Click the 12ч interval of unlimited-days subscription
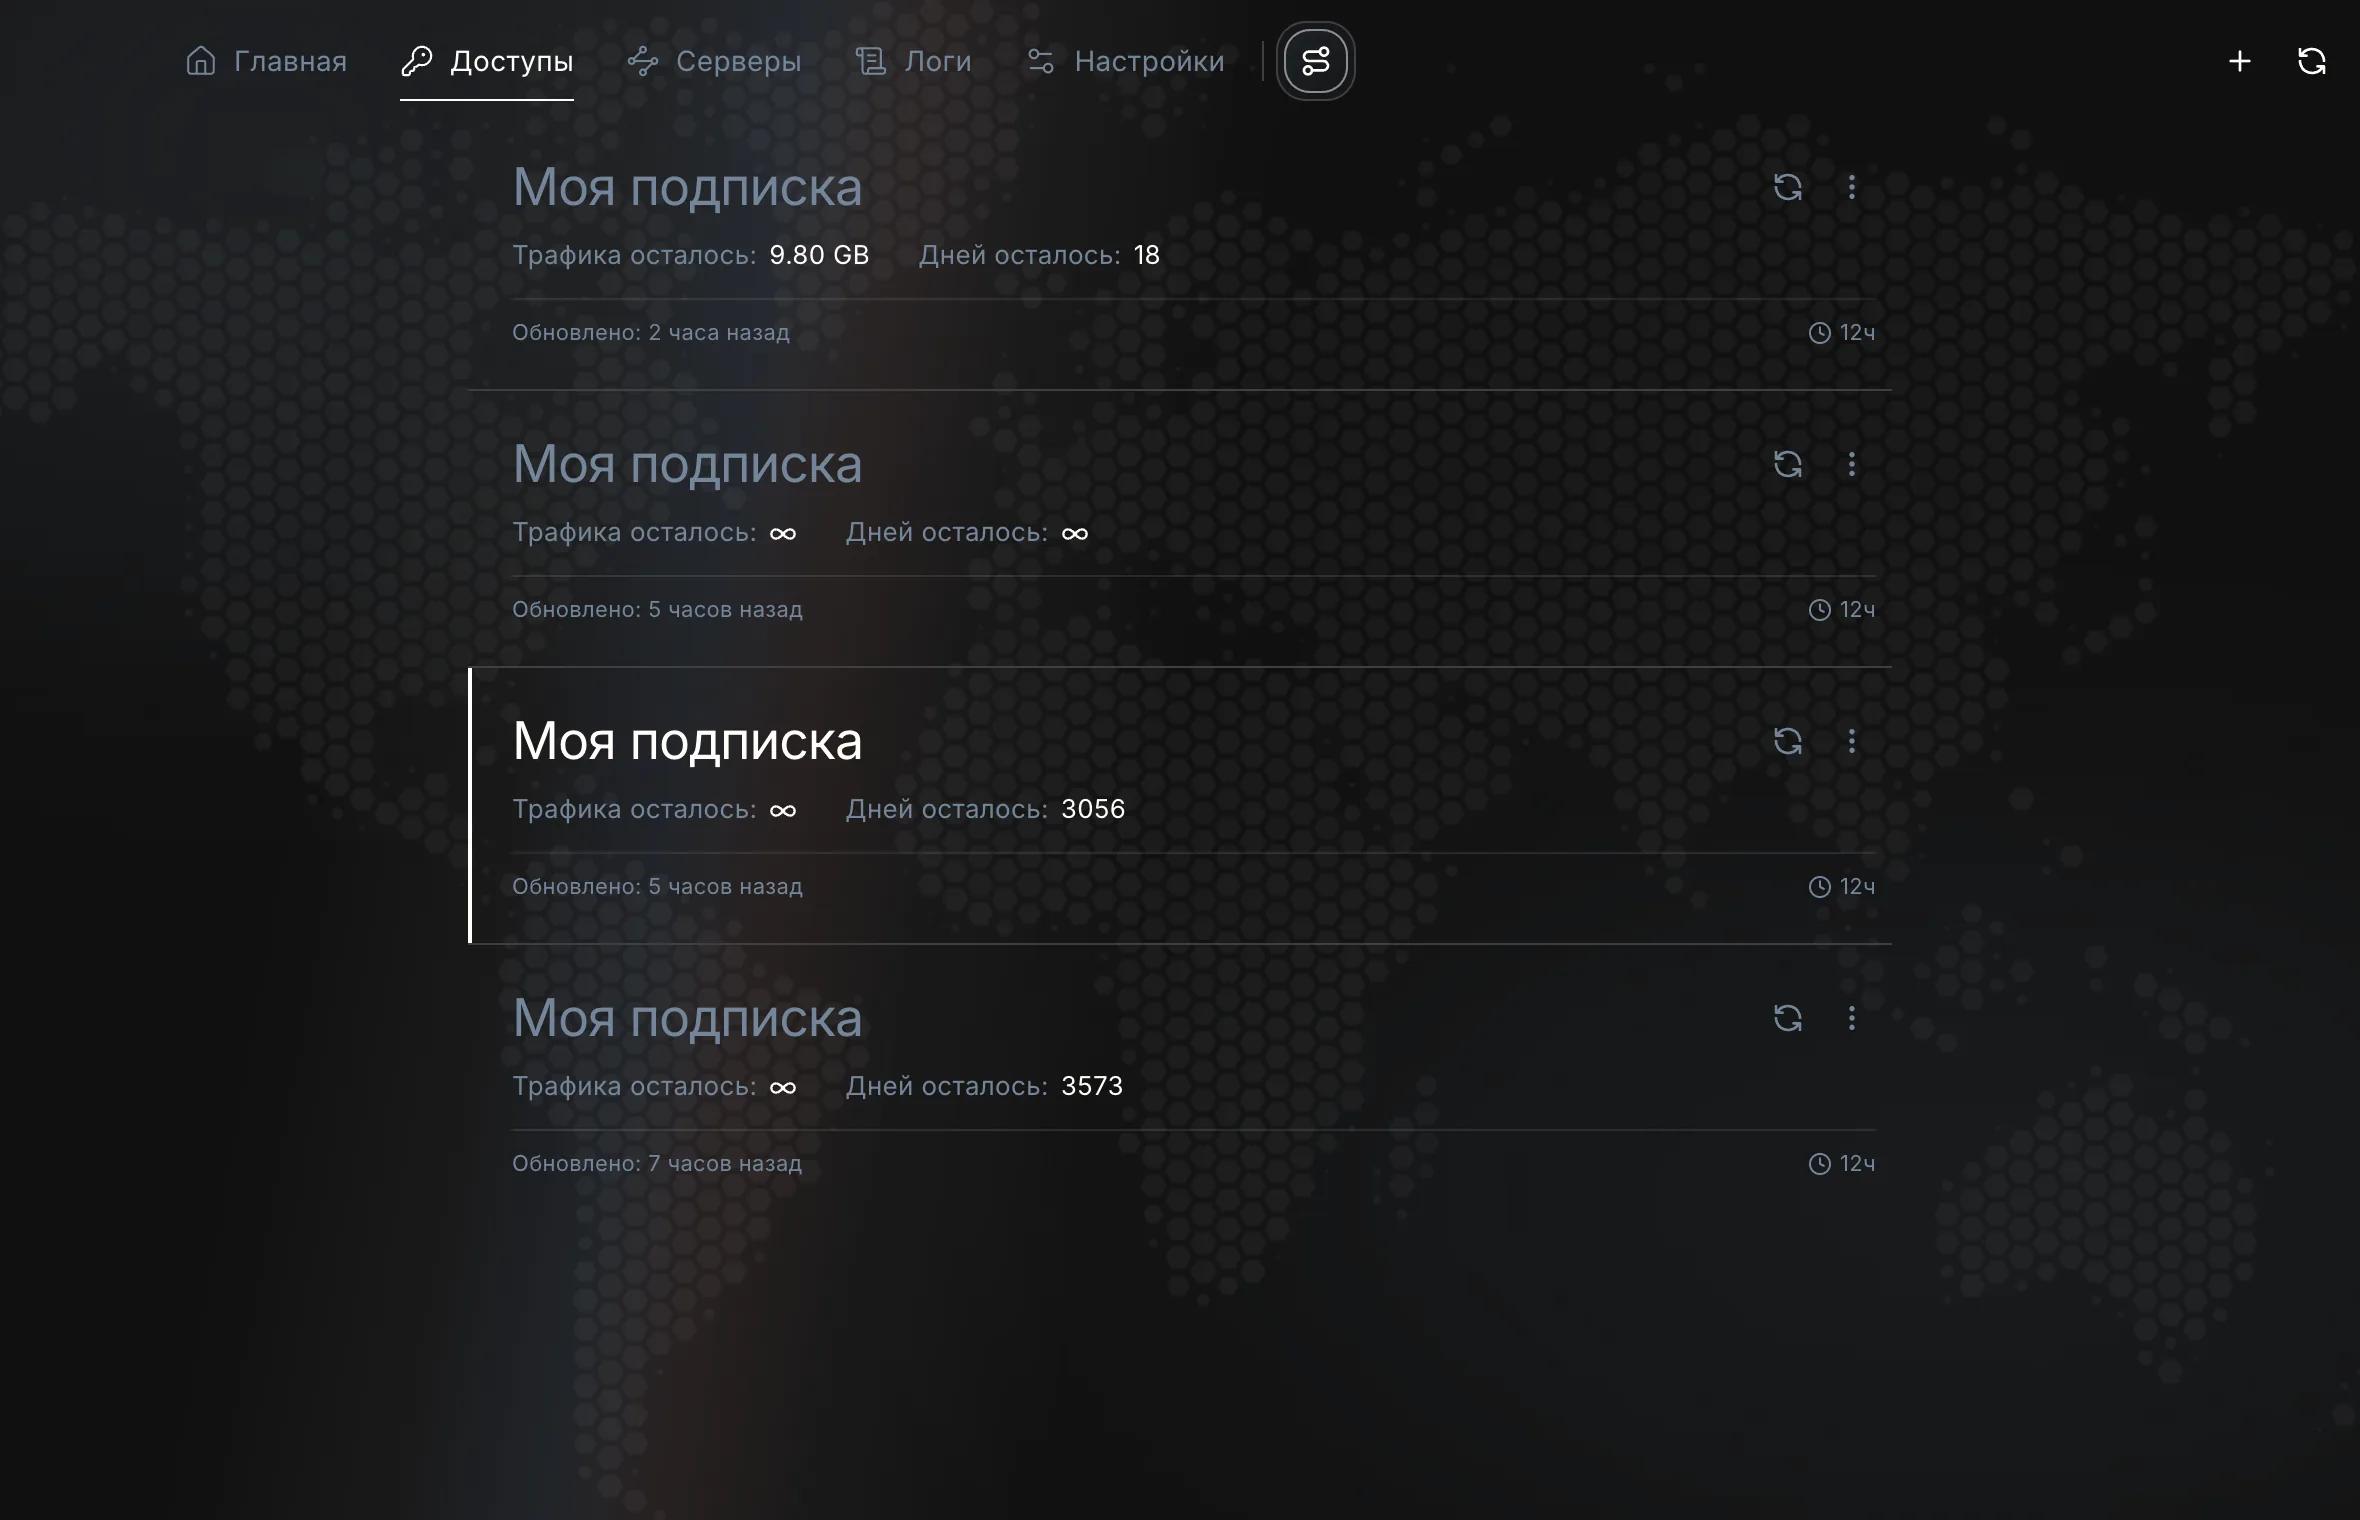The image size is (2360, 1520). click(1842, 609)
